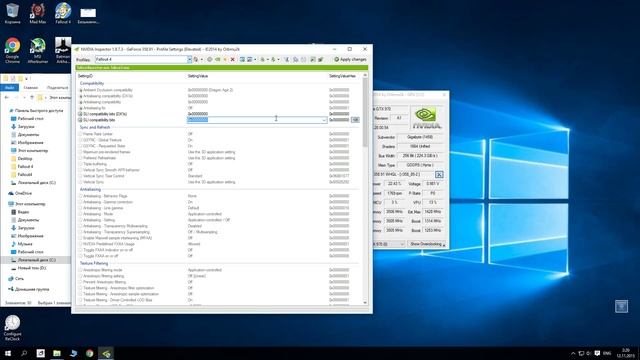This screenshot has width=640, height=360.
Task: Open Explorer quick access toolbar dropdown arrow
Action: click(27, 78)
